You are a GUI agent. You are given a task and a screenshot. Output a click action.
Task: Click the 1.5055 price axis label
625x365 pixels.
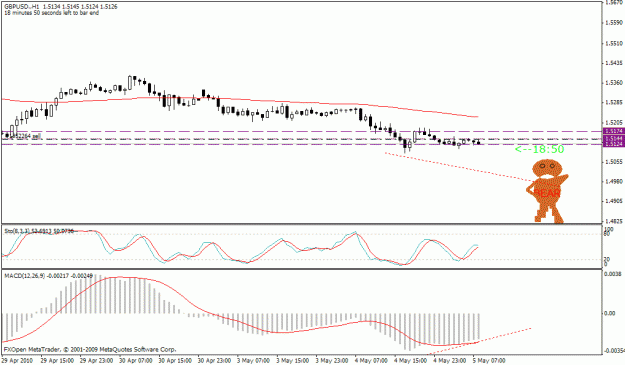(614, 162)
